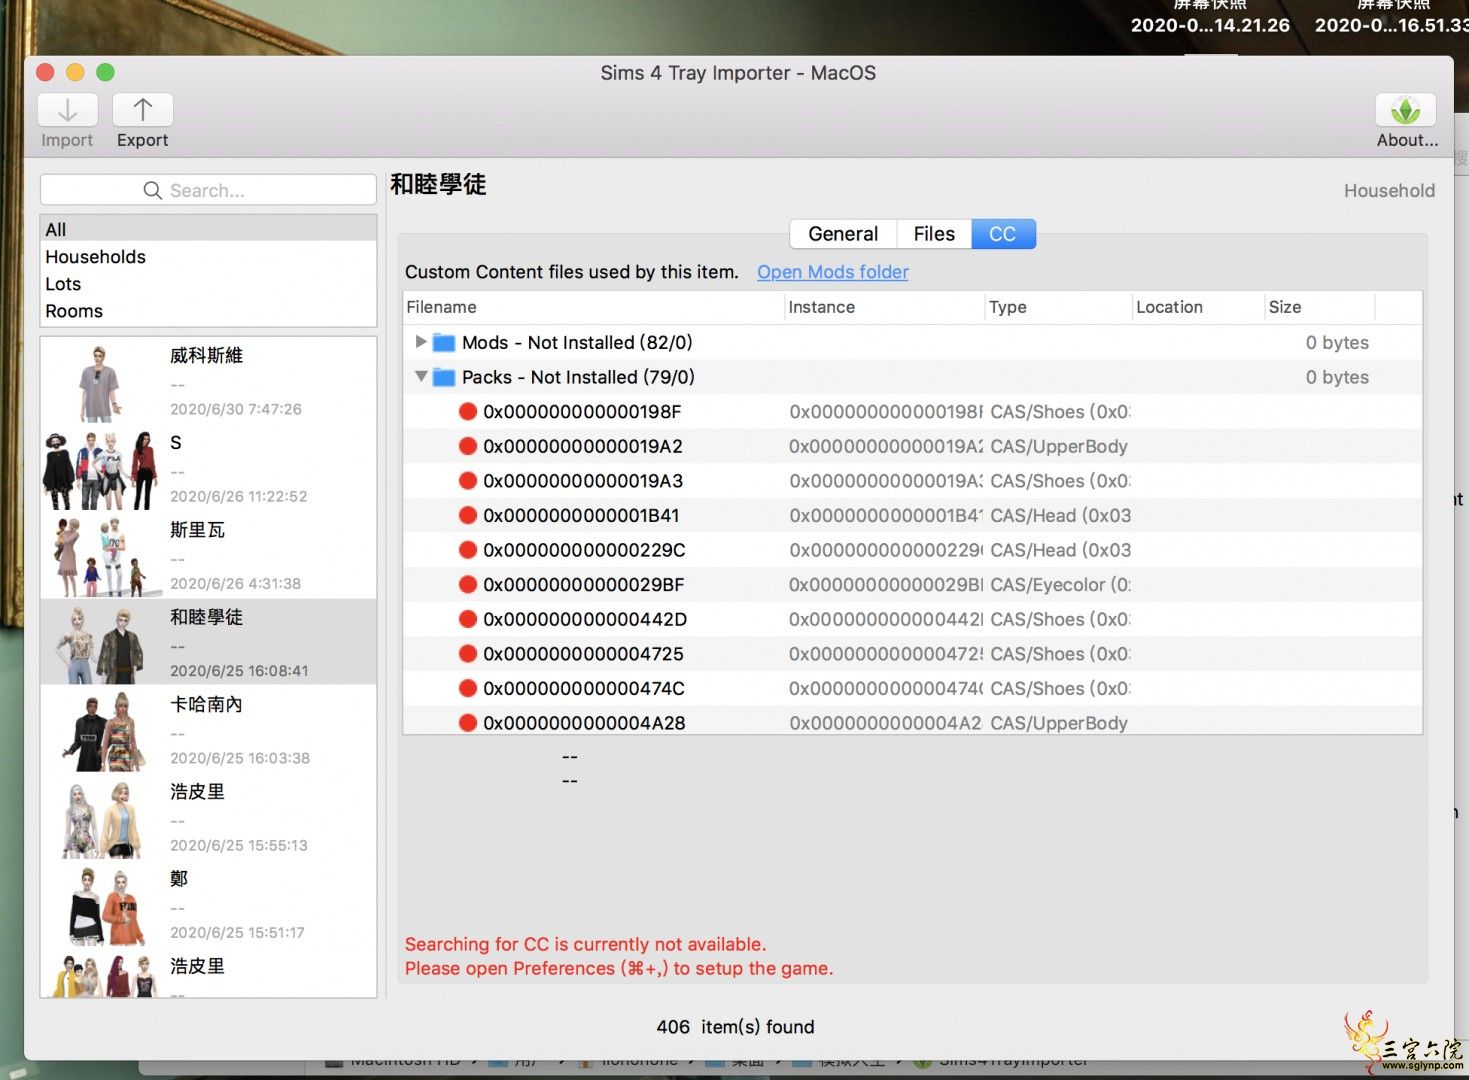Click CAS/Eyecolor type cell
Image resolution: width=1469 pixels, height=1080 pixels.
click(x=1060, y=584)
